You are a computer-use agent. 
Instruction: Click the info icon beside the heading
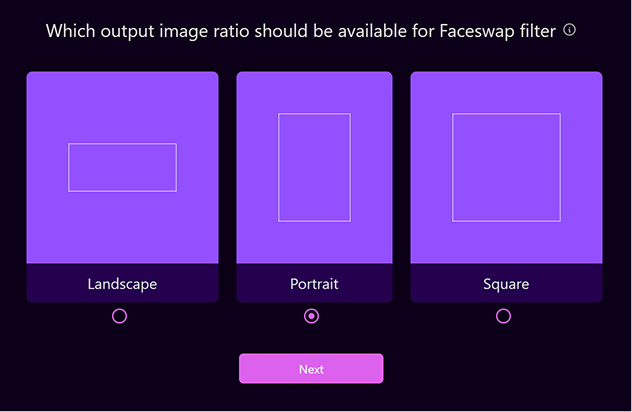click(570, 30)
